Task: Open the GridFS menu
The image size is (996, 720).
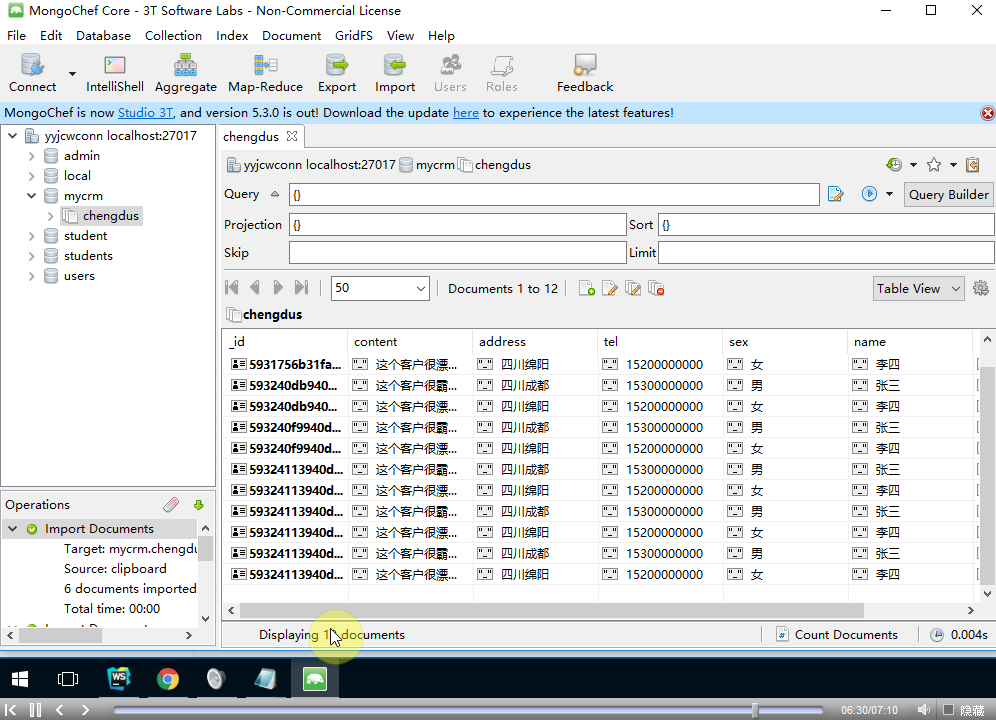Action: pos(353,35)
